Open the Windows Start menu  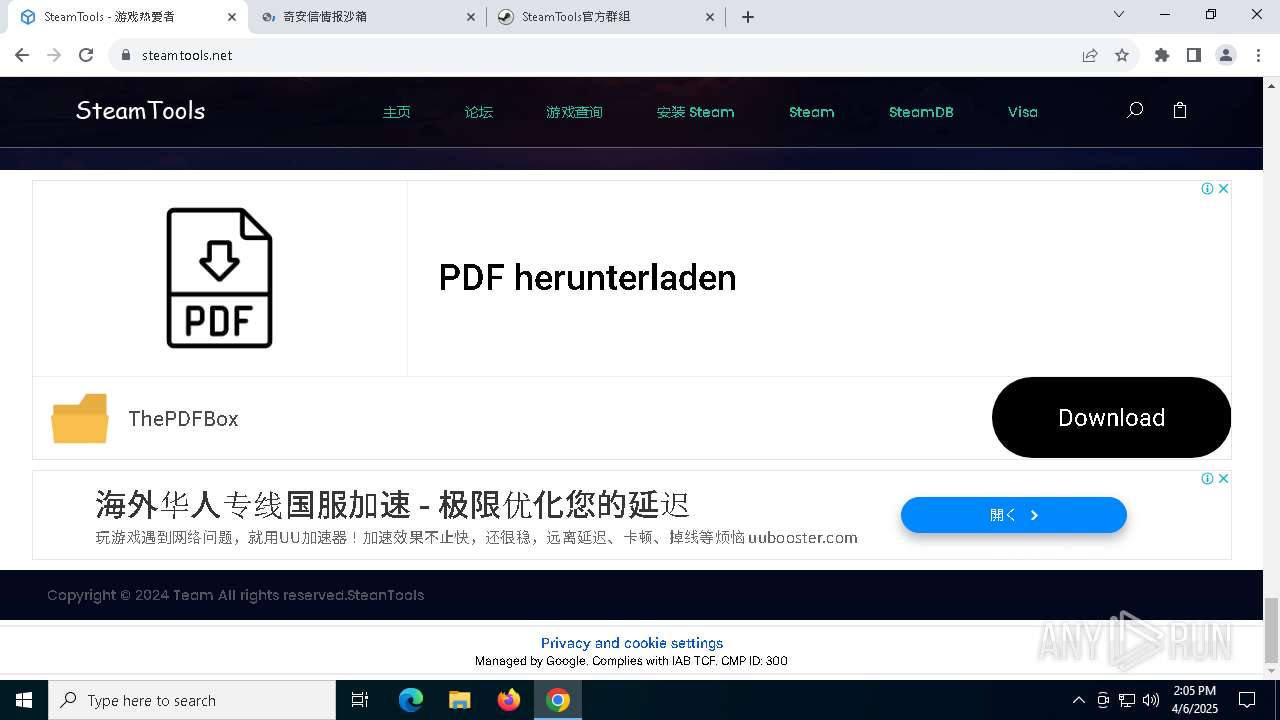coord(24,700)
